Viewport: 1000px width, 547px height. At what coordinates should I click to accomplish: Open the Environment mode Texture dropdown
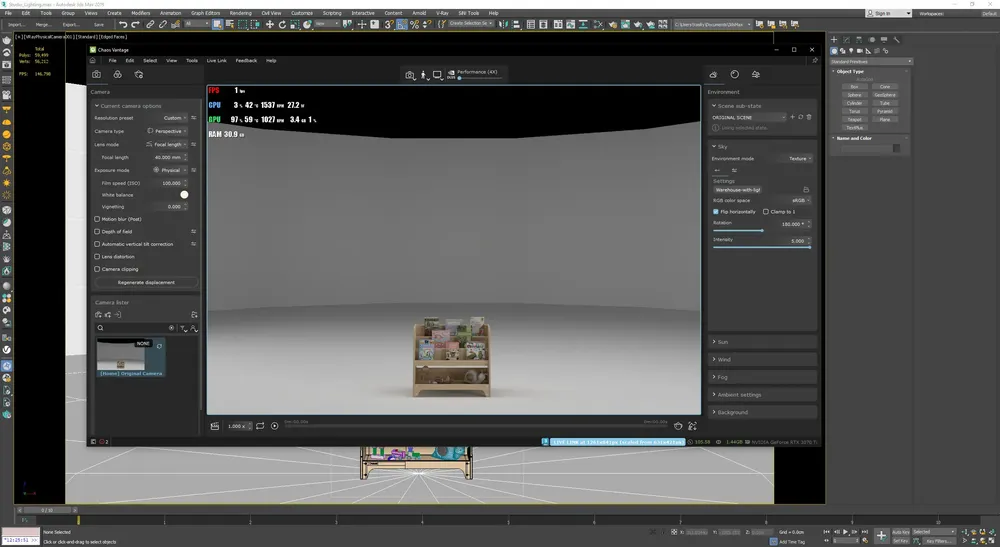pos(800,159)
